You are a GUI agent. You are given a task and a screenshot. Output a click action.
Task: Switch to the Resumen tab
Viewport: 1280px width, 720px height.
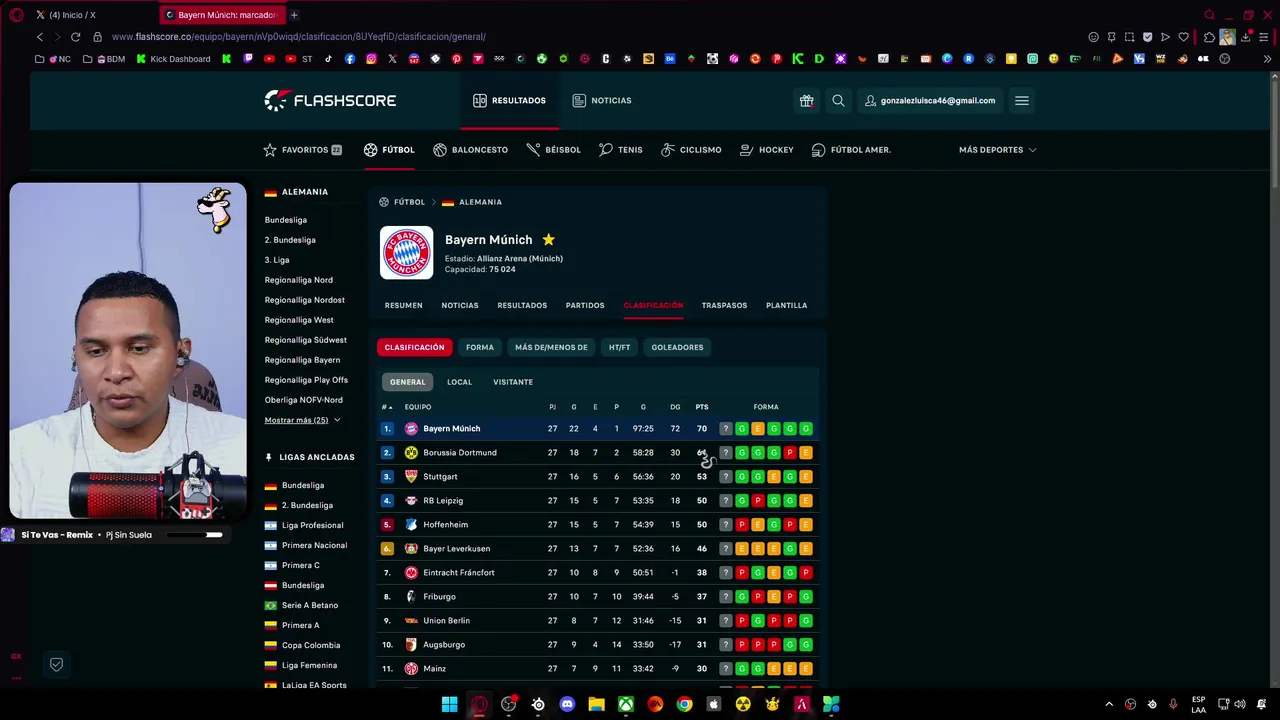pos(403,305)
